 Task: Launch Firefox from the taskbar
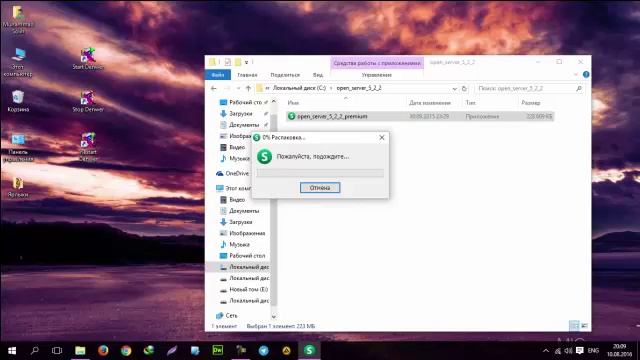[x=103, y=351]
